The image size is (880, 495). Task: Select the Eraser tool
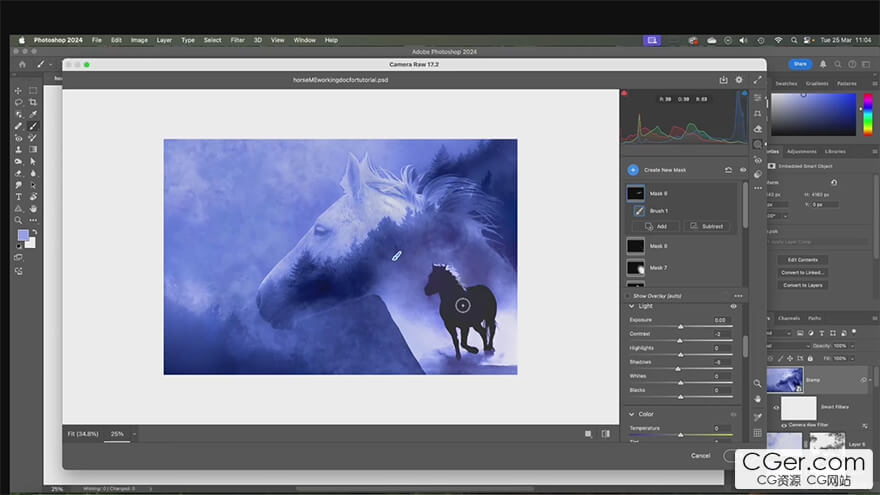(x=18, y=173)
